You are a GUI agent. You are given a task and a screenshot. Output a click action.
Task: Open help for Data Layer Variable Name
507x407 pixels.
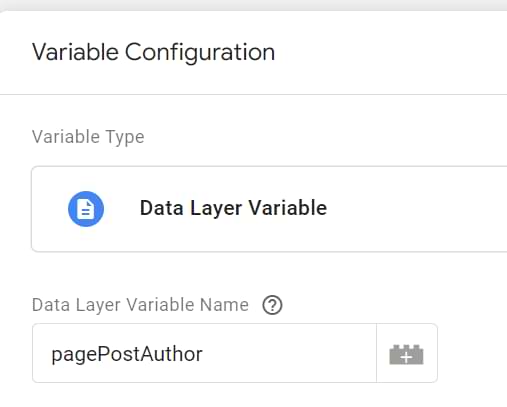pyautogui.click(x=272, y=305)
